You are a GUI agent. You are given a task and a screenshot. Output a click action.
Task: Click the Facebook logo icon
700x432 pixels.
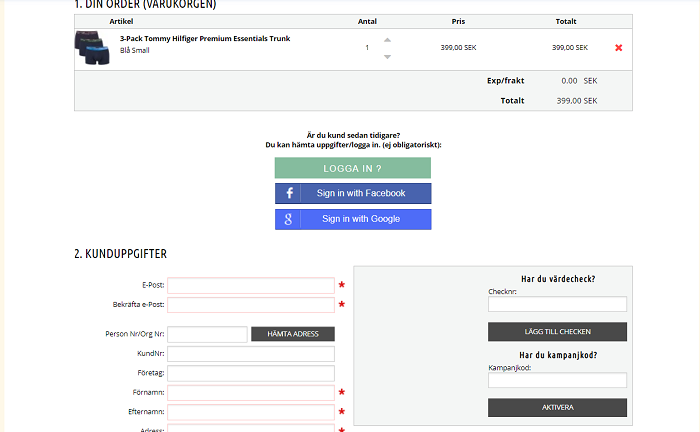289,193
